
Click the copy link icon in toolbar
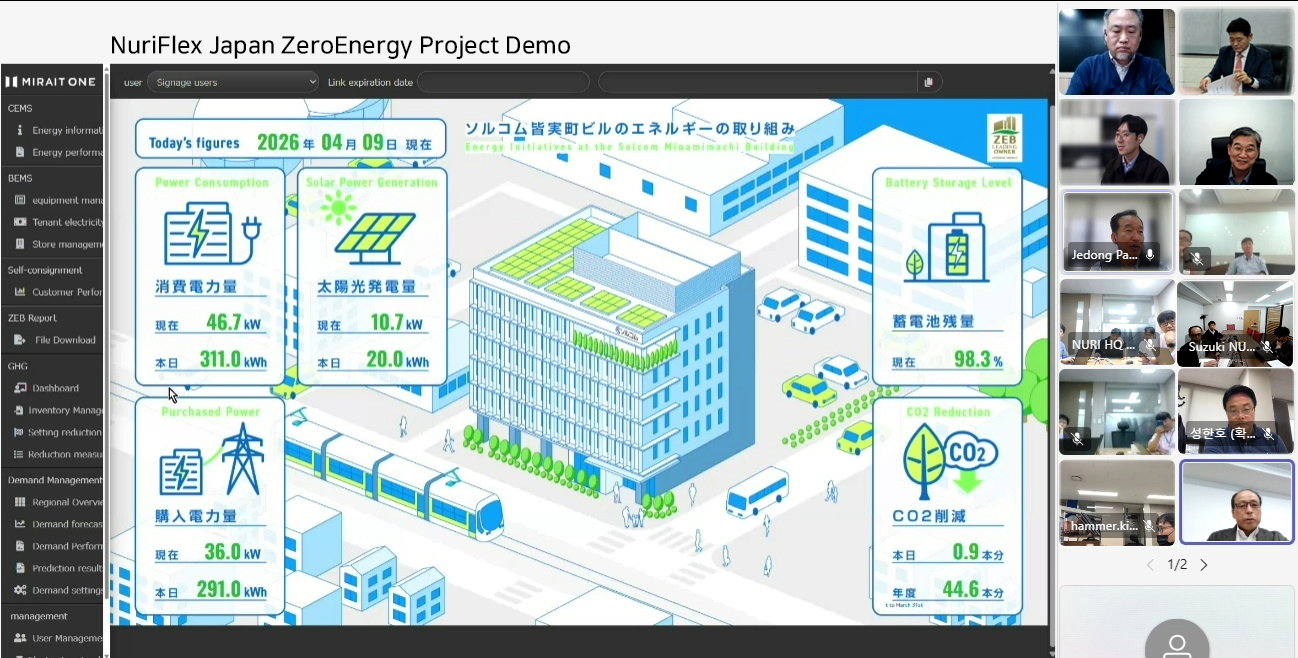[x=929, y=82]
